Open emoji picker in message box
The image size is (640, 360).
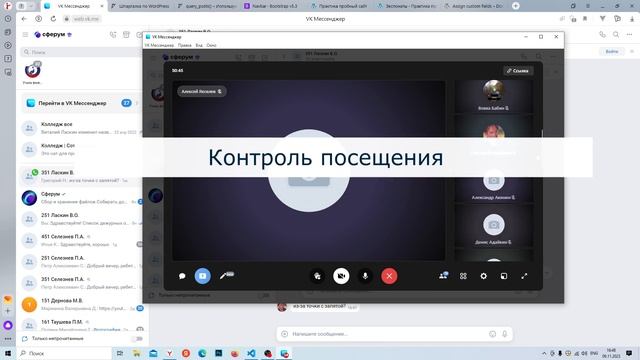493,334
